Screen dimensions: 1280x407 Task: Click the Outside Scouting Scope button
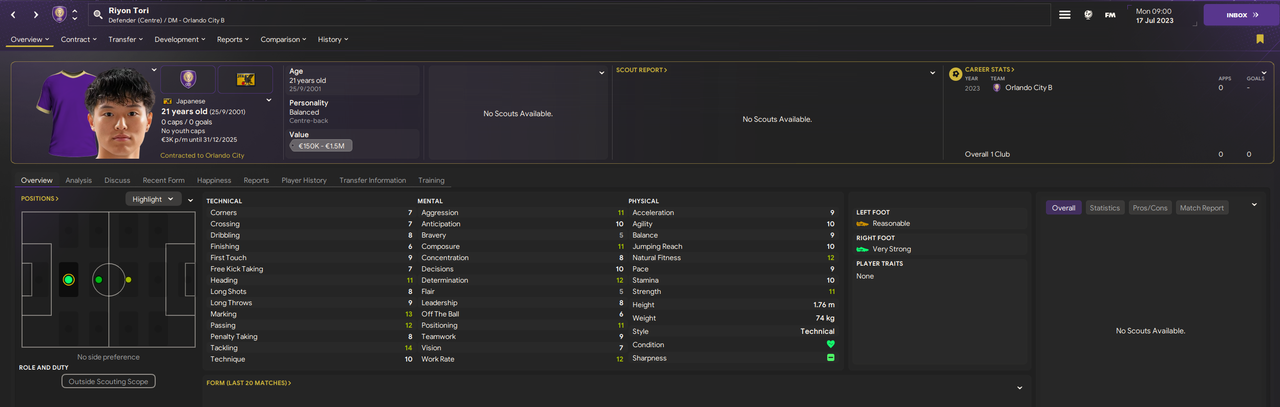point(108,381)
